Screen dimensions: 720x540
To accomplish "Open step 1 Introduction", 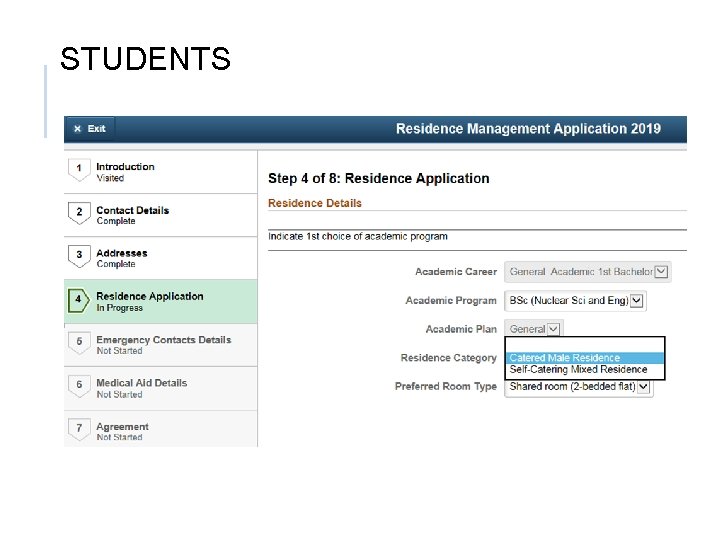I will coord(161,172).
